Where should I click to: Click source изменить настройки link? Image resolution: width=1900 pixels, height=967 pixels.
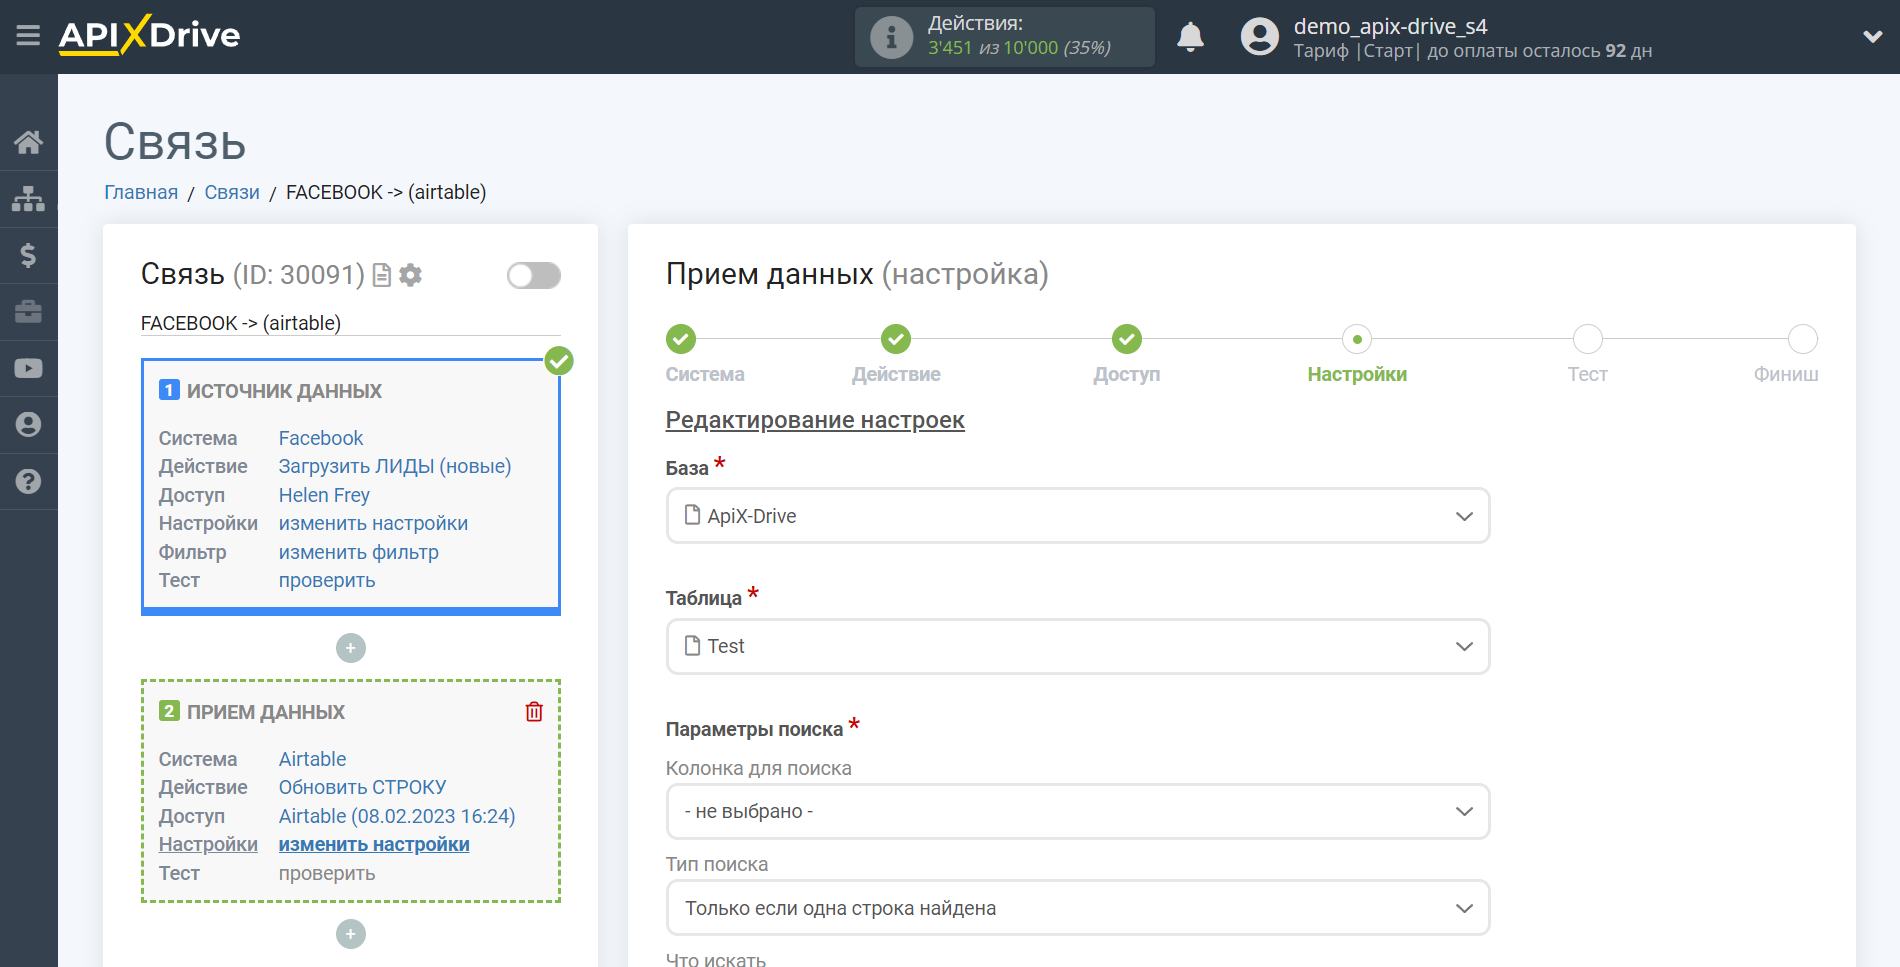tap(373, 523)
